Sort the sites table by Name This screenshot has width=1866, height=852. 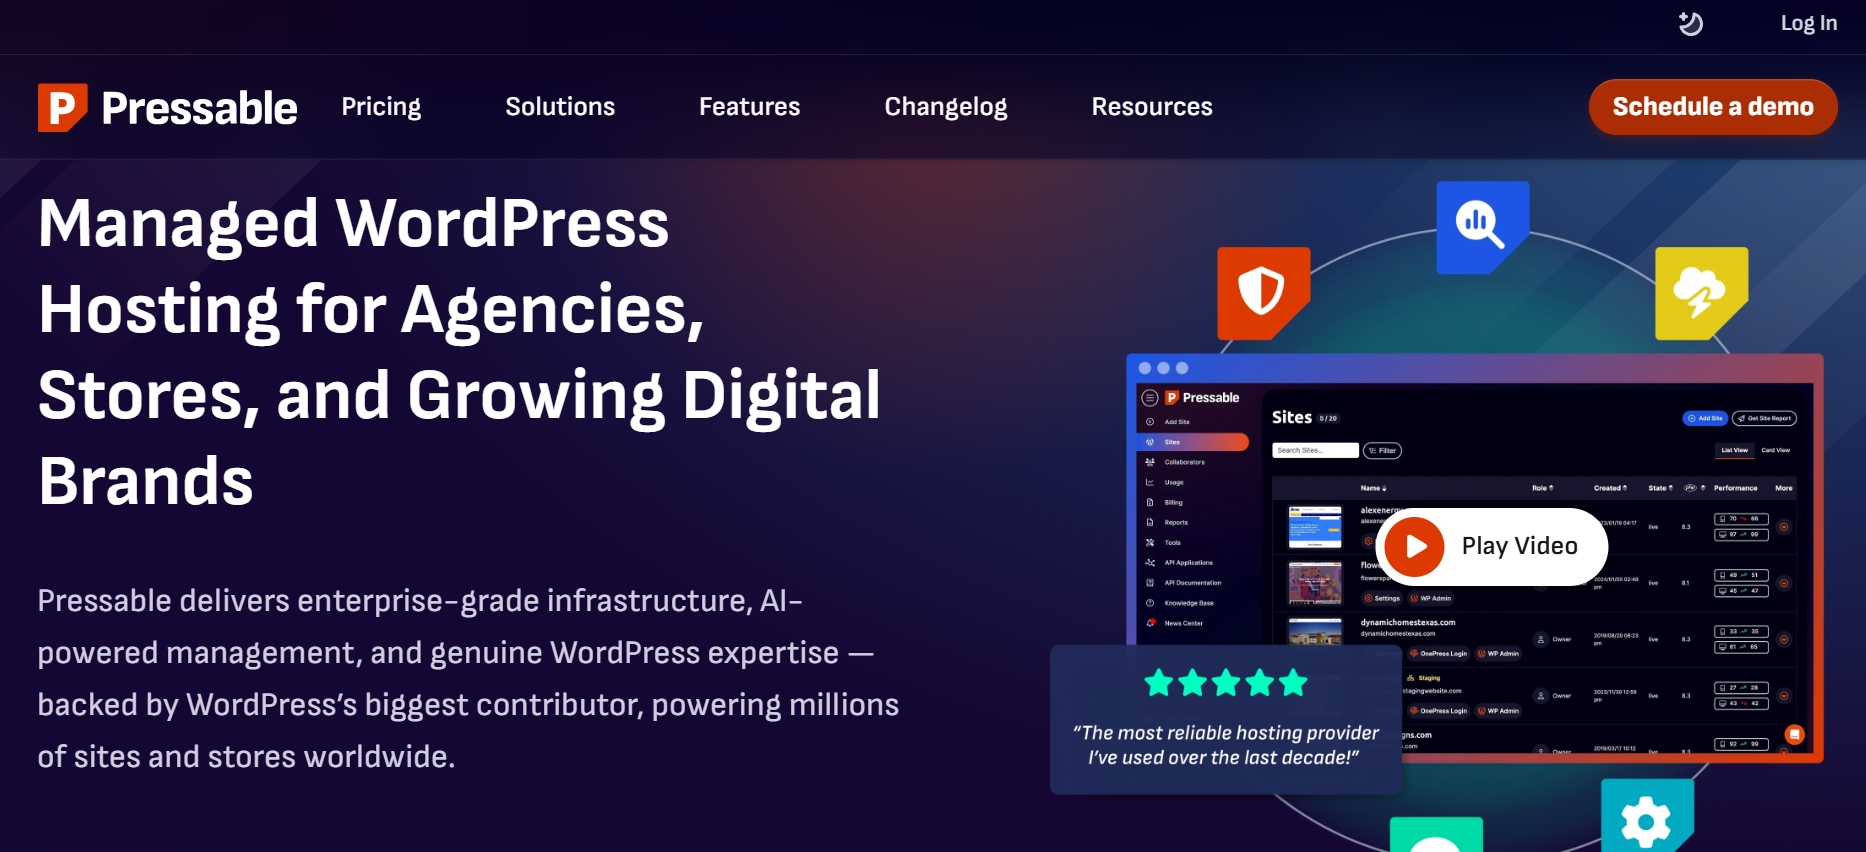(x=1373, y=488)
